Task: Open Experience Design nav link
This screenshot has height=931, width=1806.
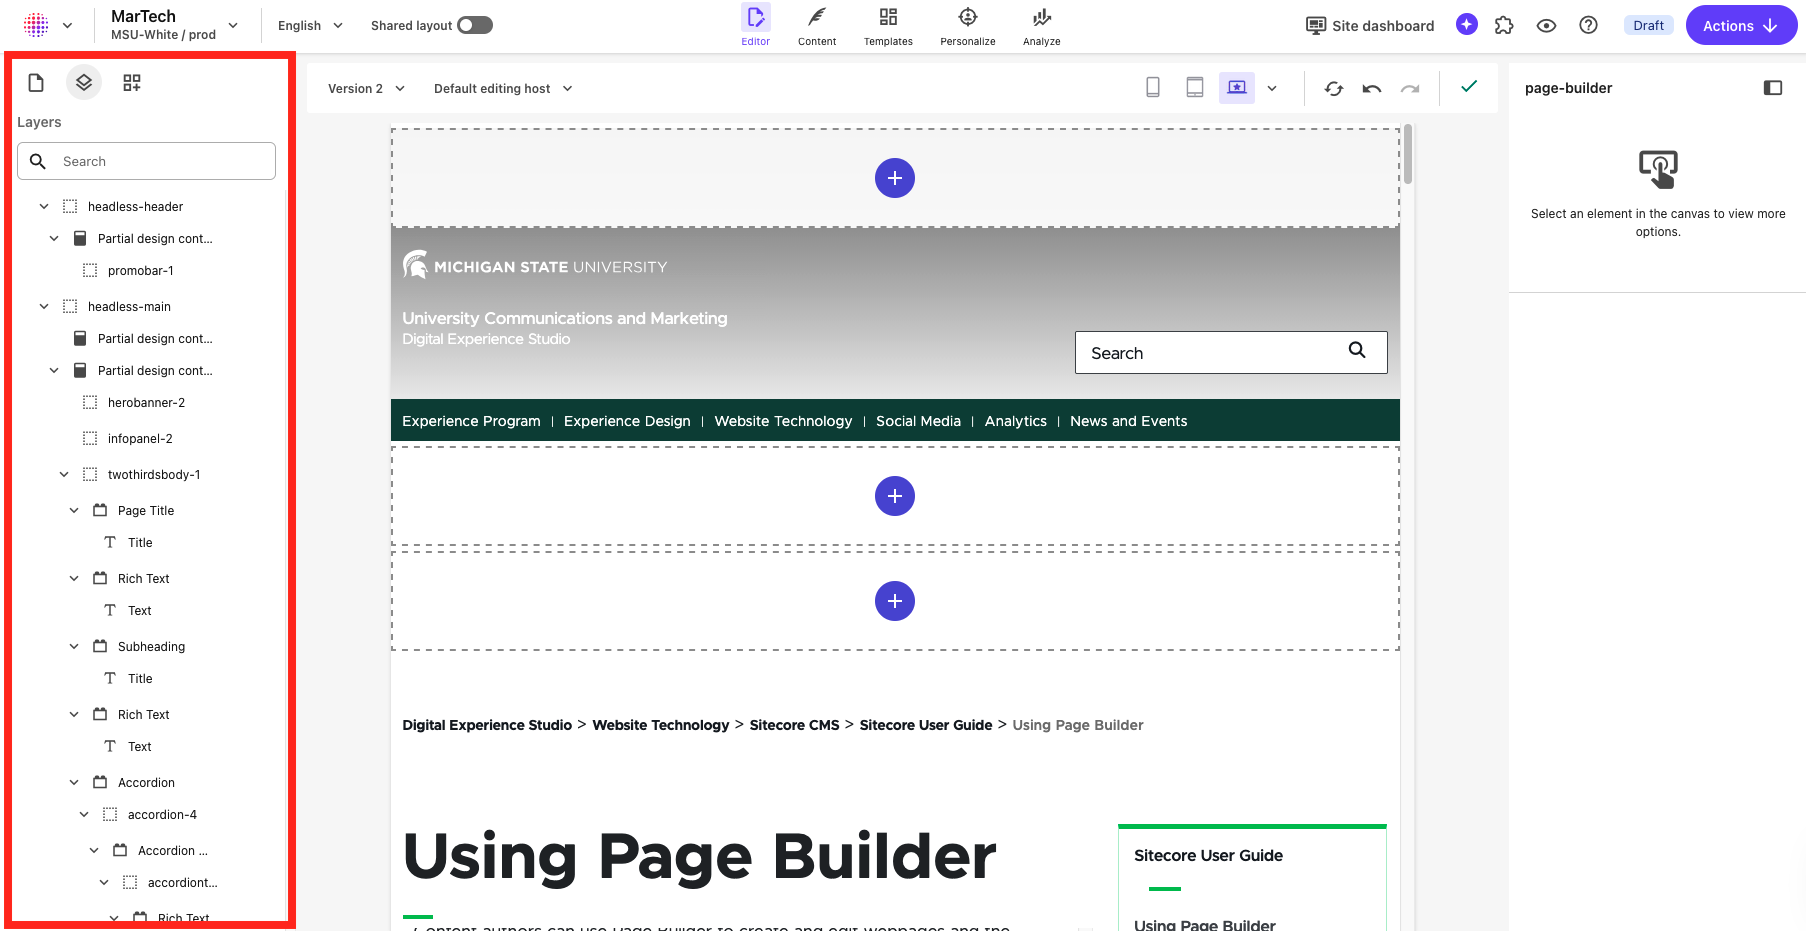Action: pos(627,421)
